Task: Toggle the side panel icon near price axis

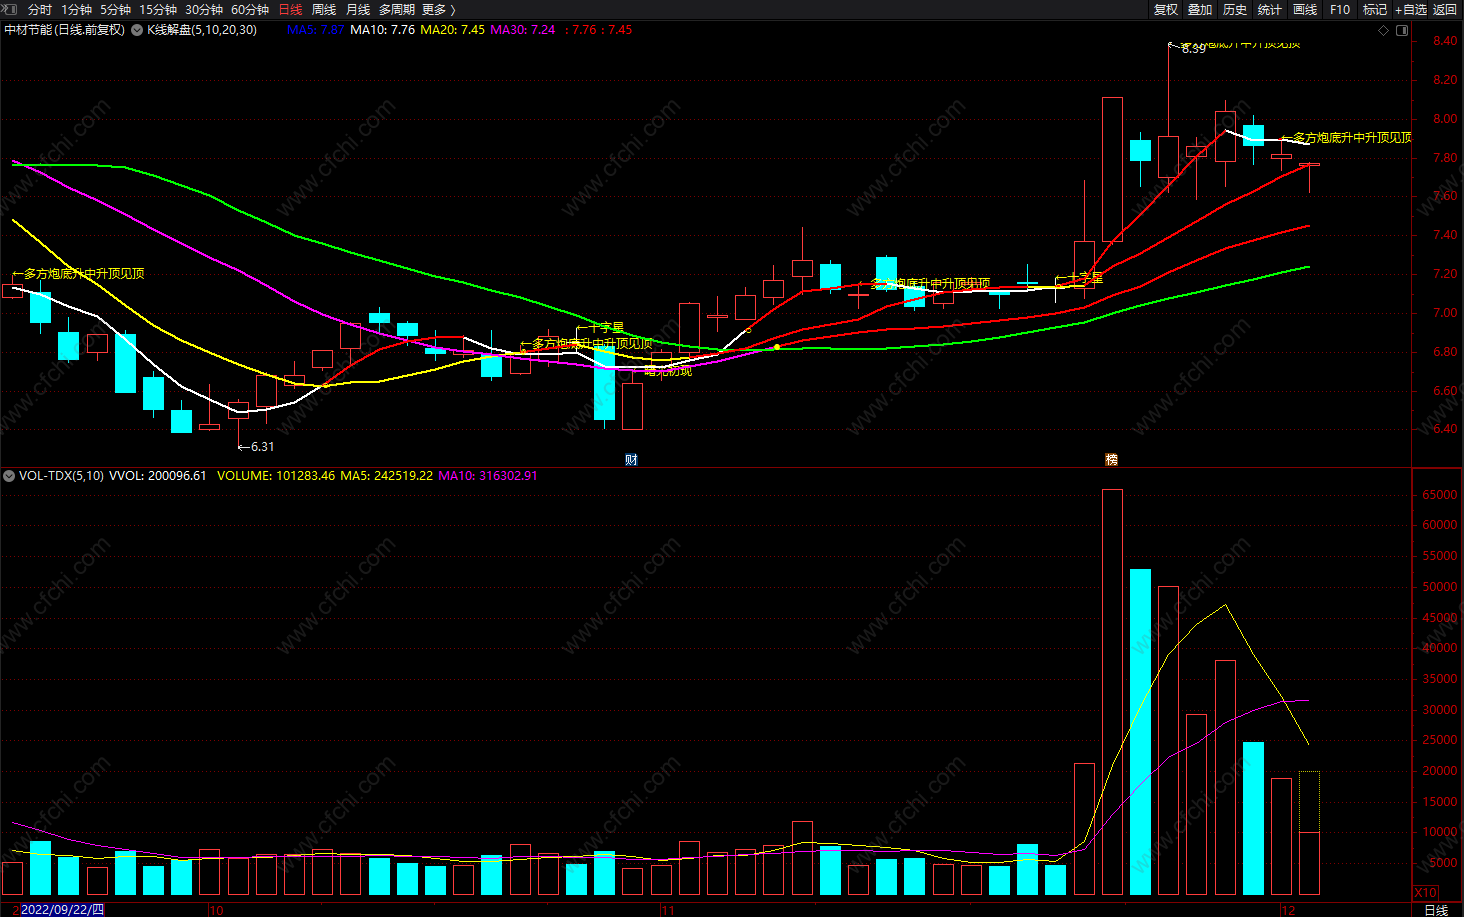Action: 1402,30
